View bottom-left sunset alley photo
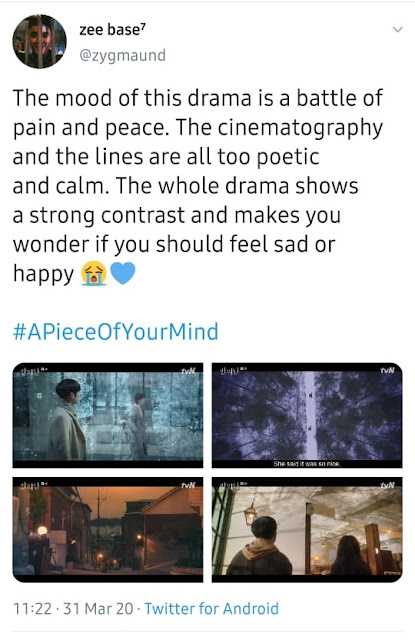Viewport: 415px width, 640px height. point(108,529)
